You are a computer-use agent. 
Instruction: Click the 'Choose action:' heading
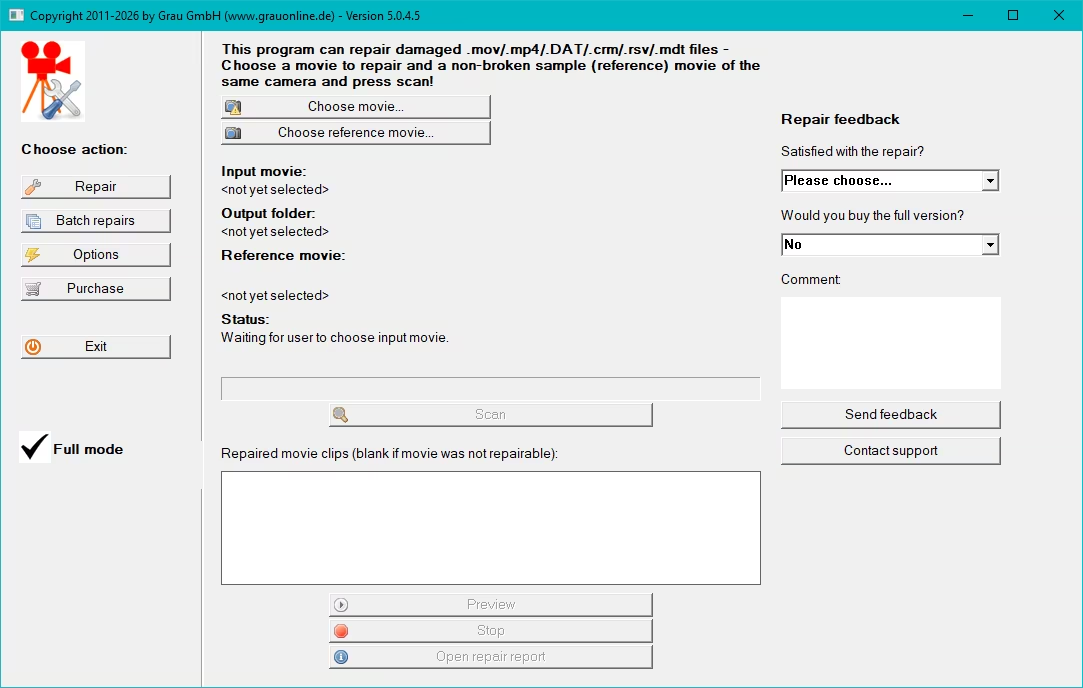(74, 149)
